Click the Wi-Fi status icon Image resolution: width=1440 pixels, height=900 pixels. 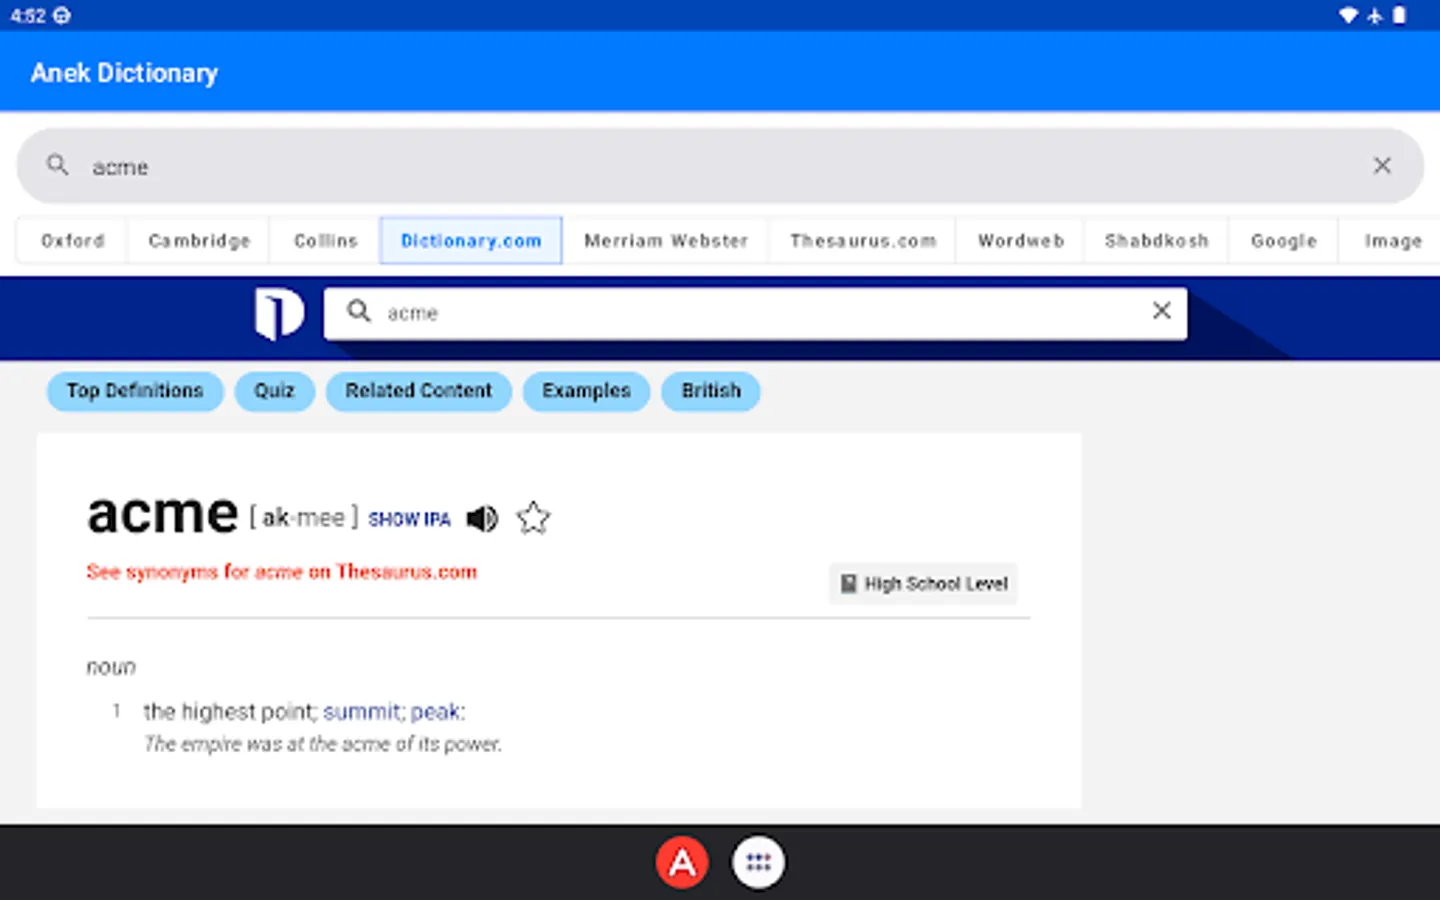coord(1349,15)
